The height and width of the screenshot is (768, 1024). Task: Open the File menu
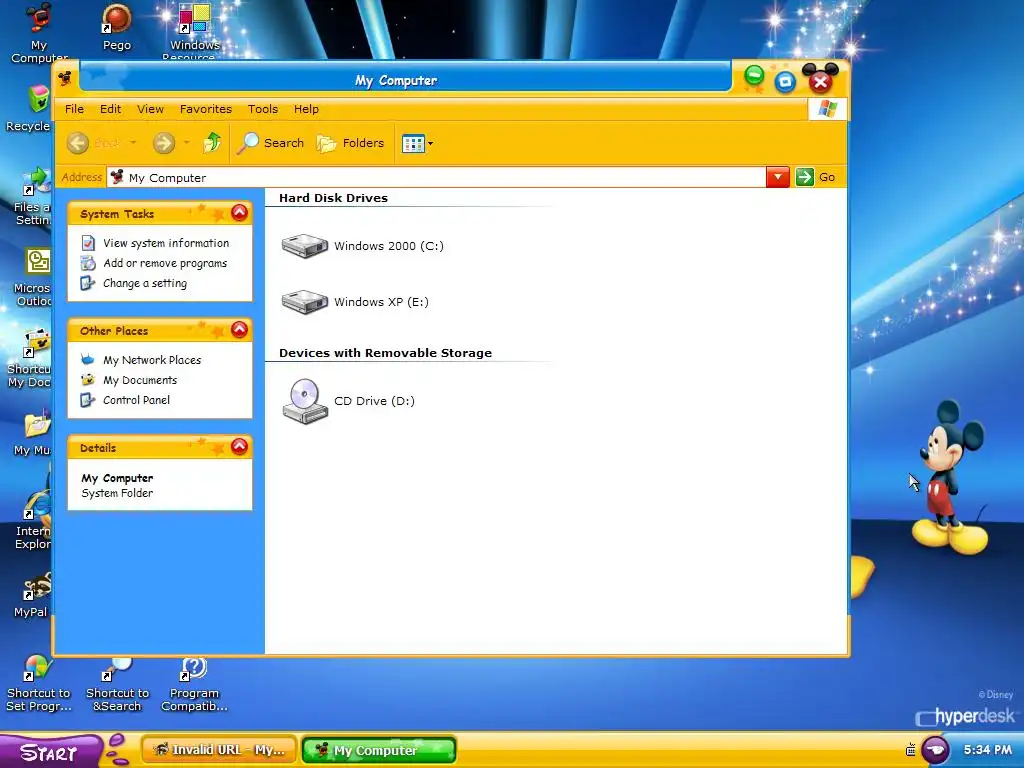(x=74, y=109)
